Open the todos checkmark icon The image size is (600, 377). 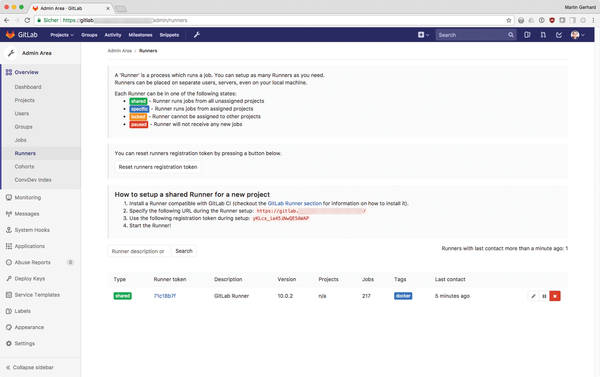559,35
